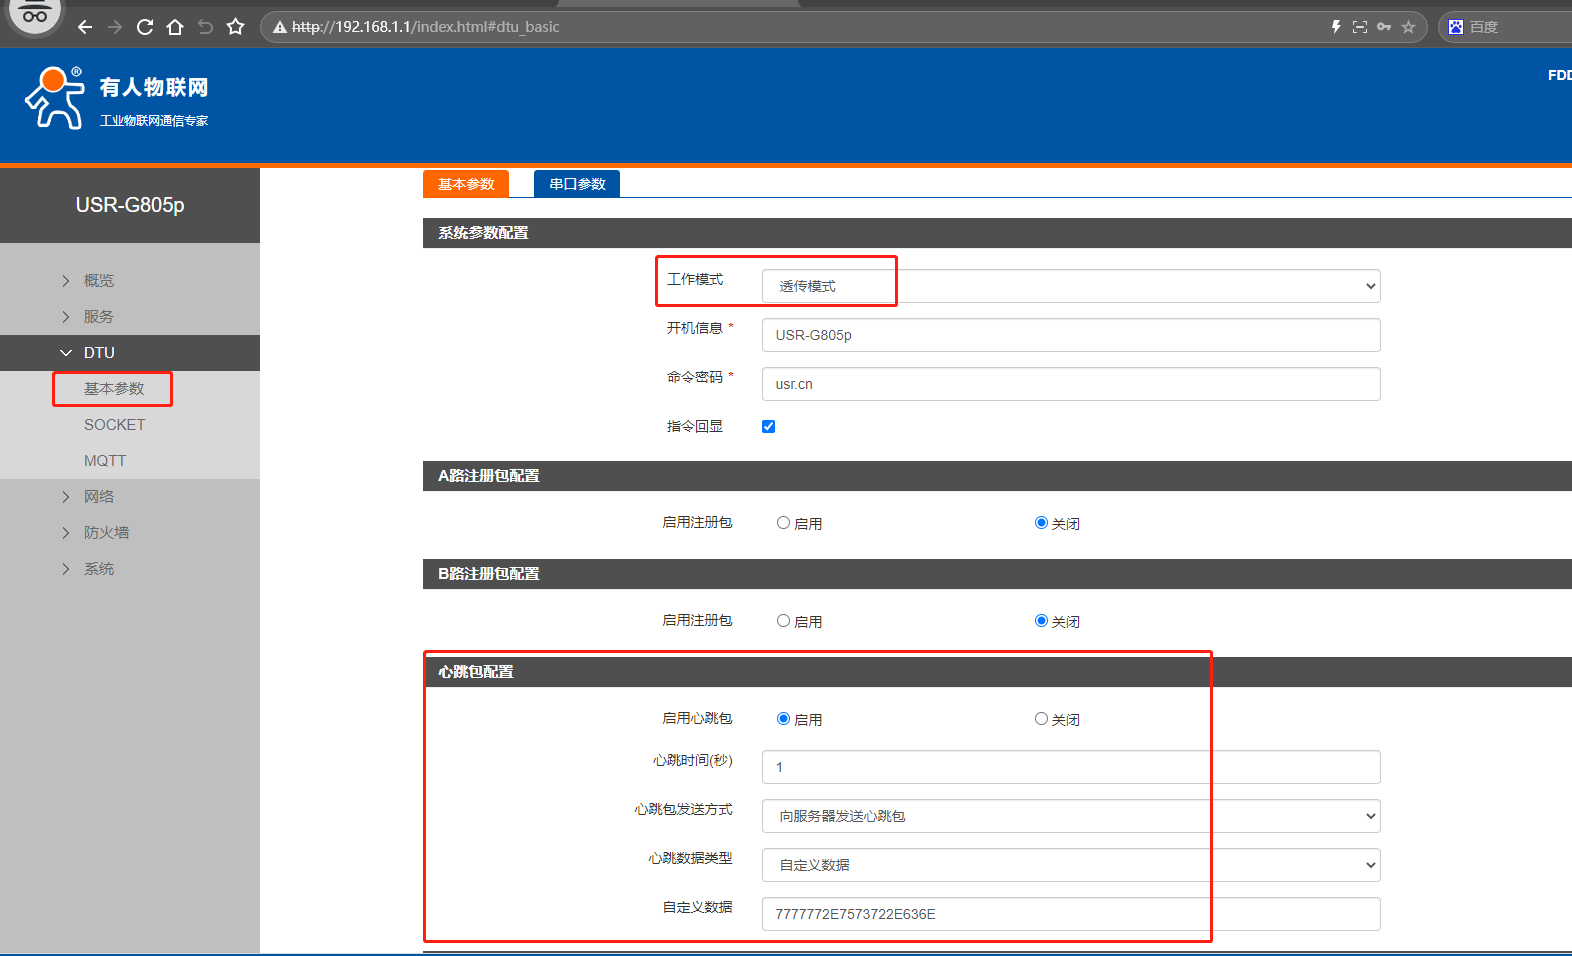
Task: Open the SOCKET page in sidebar
Action: 114,425
